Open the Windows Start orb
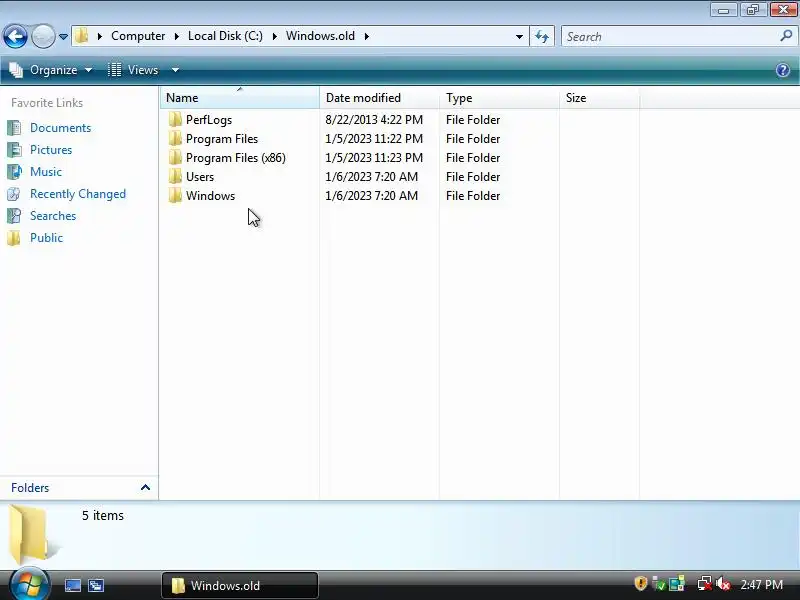 click(x=30, y=584)
